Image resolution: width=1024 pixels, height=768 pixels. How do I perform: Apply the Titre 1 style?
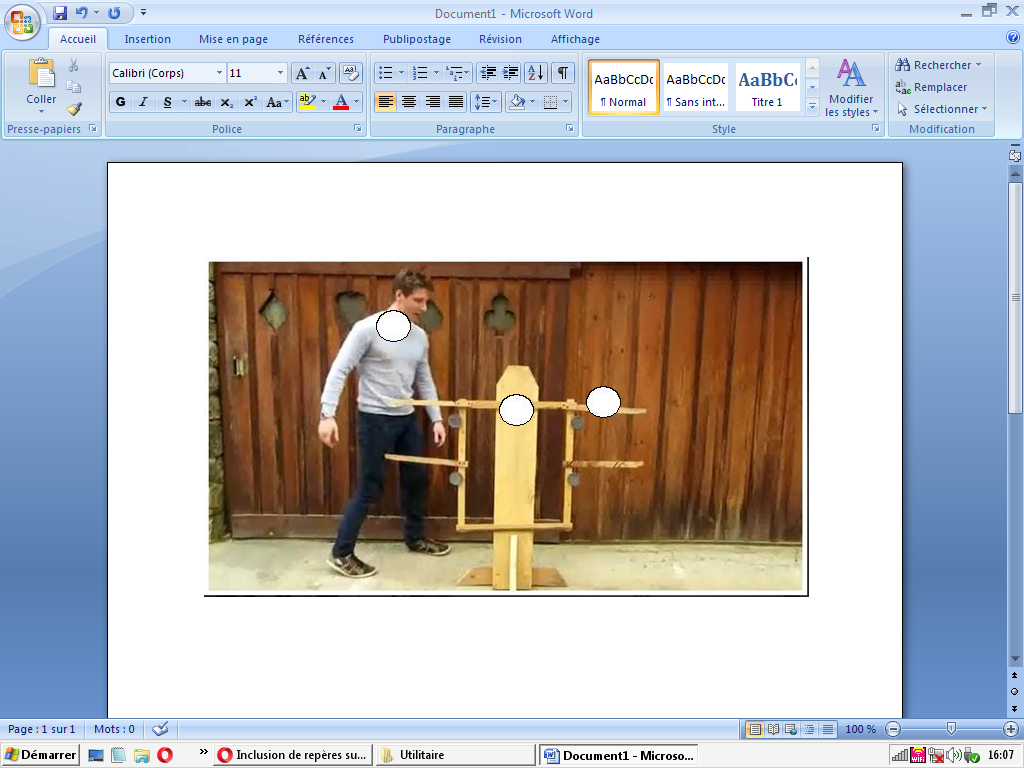767,88
